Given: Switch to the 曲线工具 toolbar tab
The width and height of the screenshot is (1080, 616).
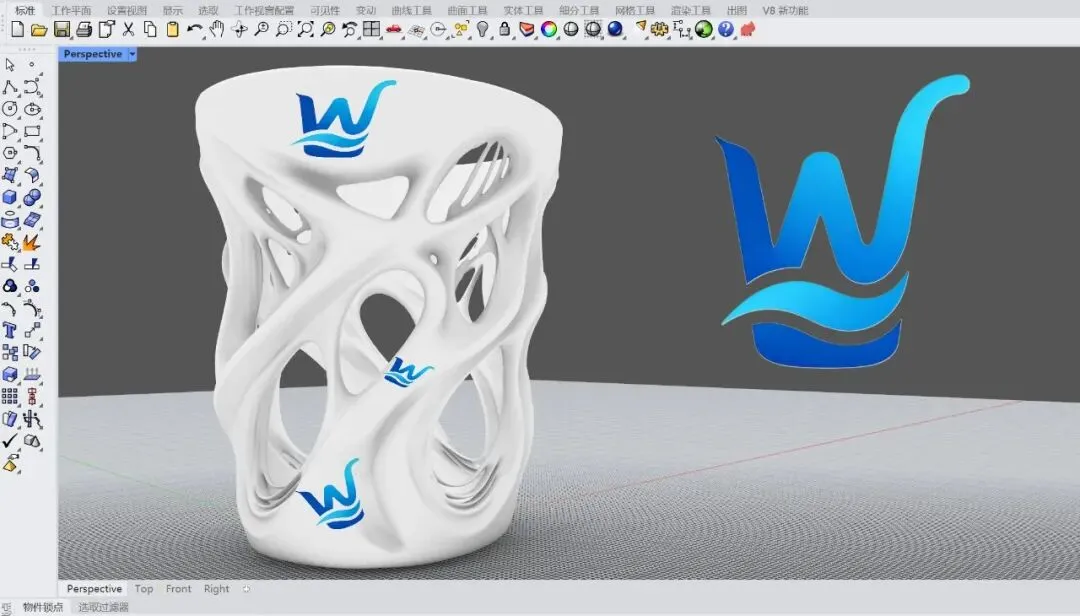Looking at the screenshot, I should 412,10.
